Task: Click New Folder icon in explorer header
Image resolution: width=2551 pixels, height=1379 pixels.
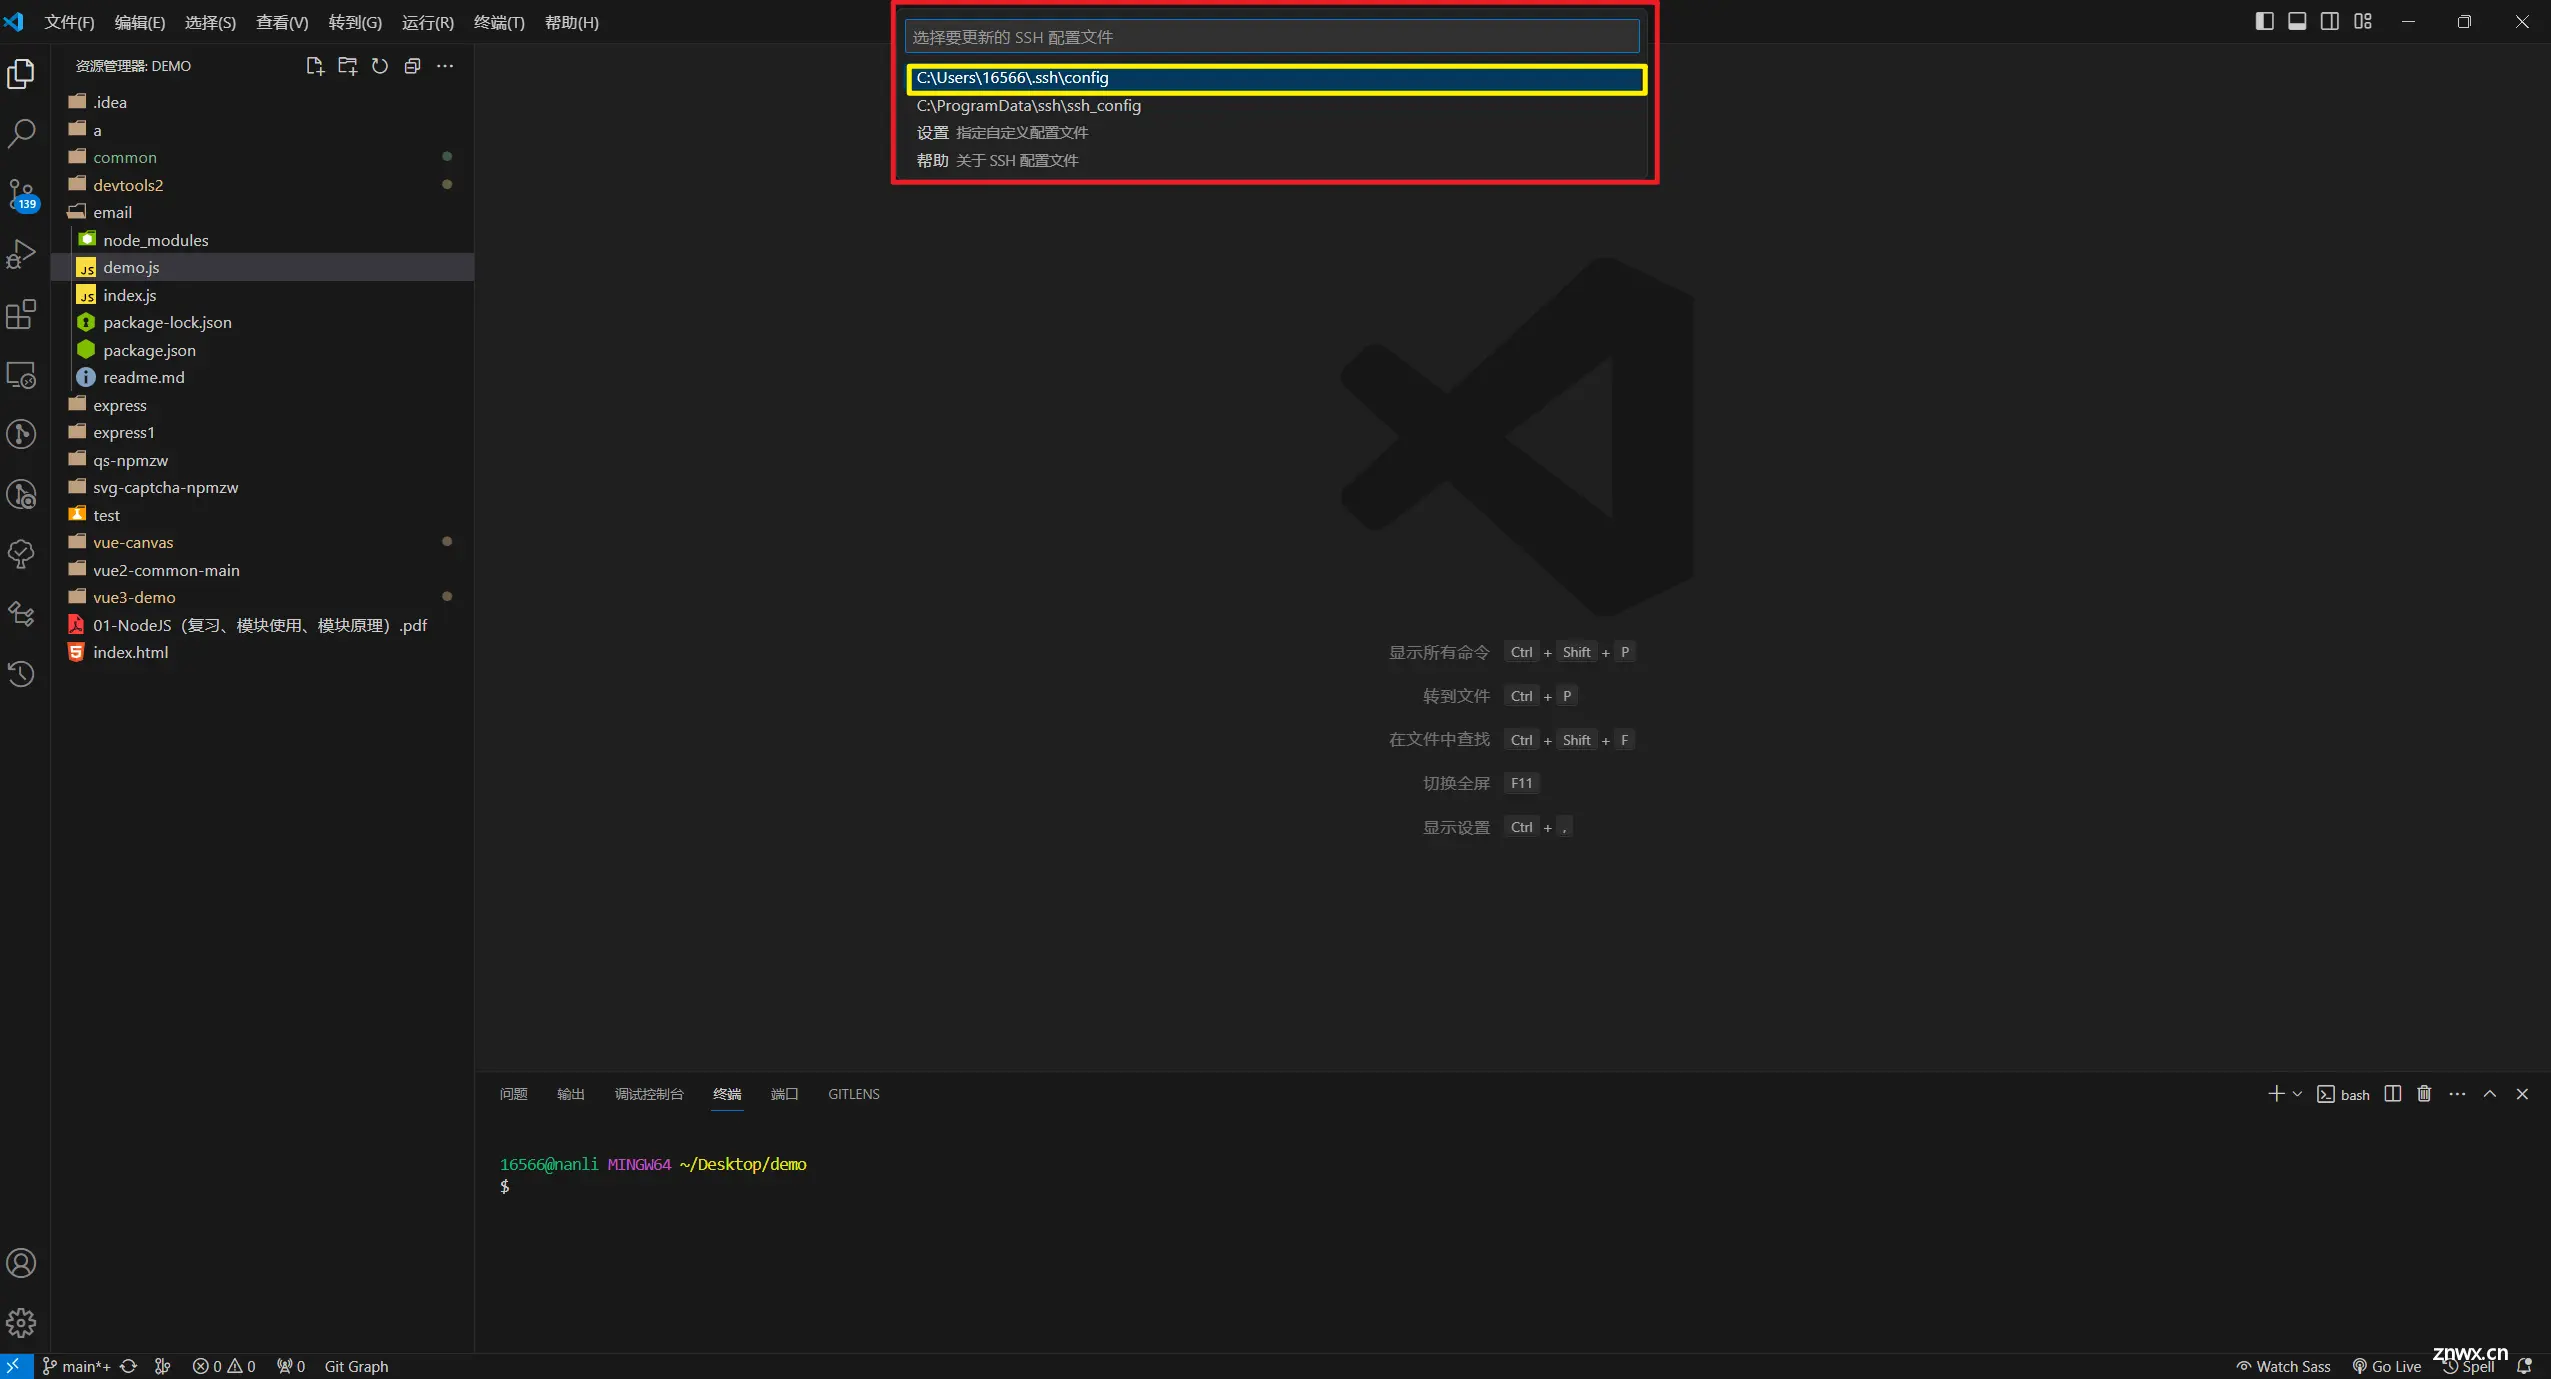Action: (347, 66)
